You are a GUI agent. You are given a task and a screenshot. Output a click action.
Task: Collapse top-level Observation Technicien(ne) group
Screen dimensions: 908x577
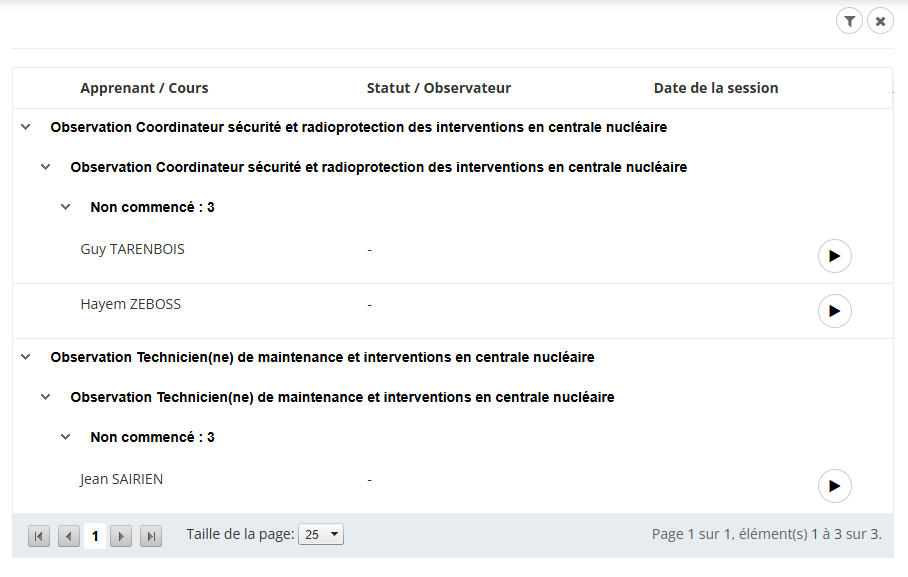pyautogui.click(x=26, y=357)
